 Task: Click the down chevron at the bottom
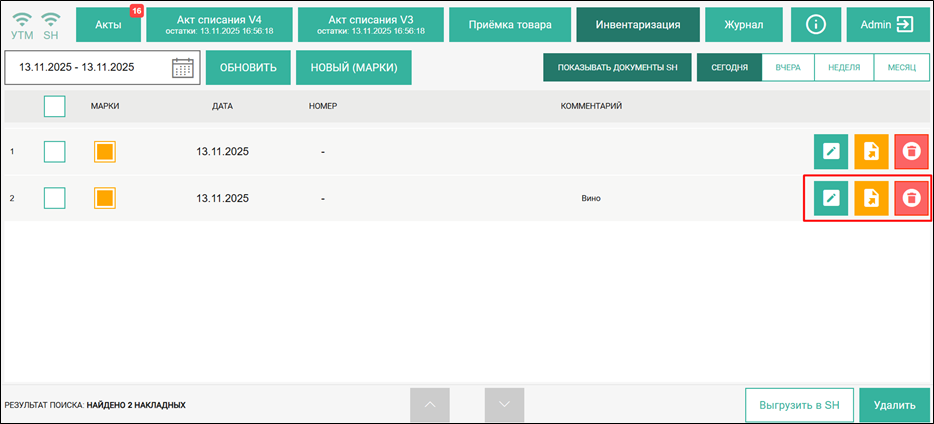(x=504, y=405)
